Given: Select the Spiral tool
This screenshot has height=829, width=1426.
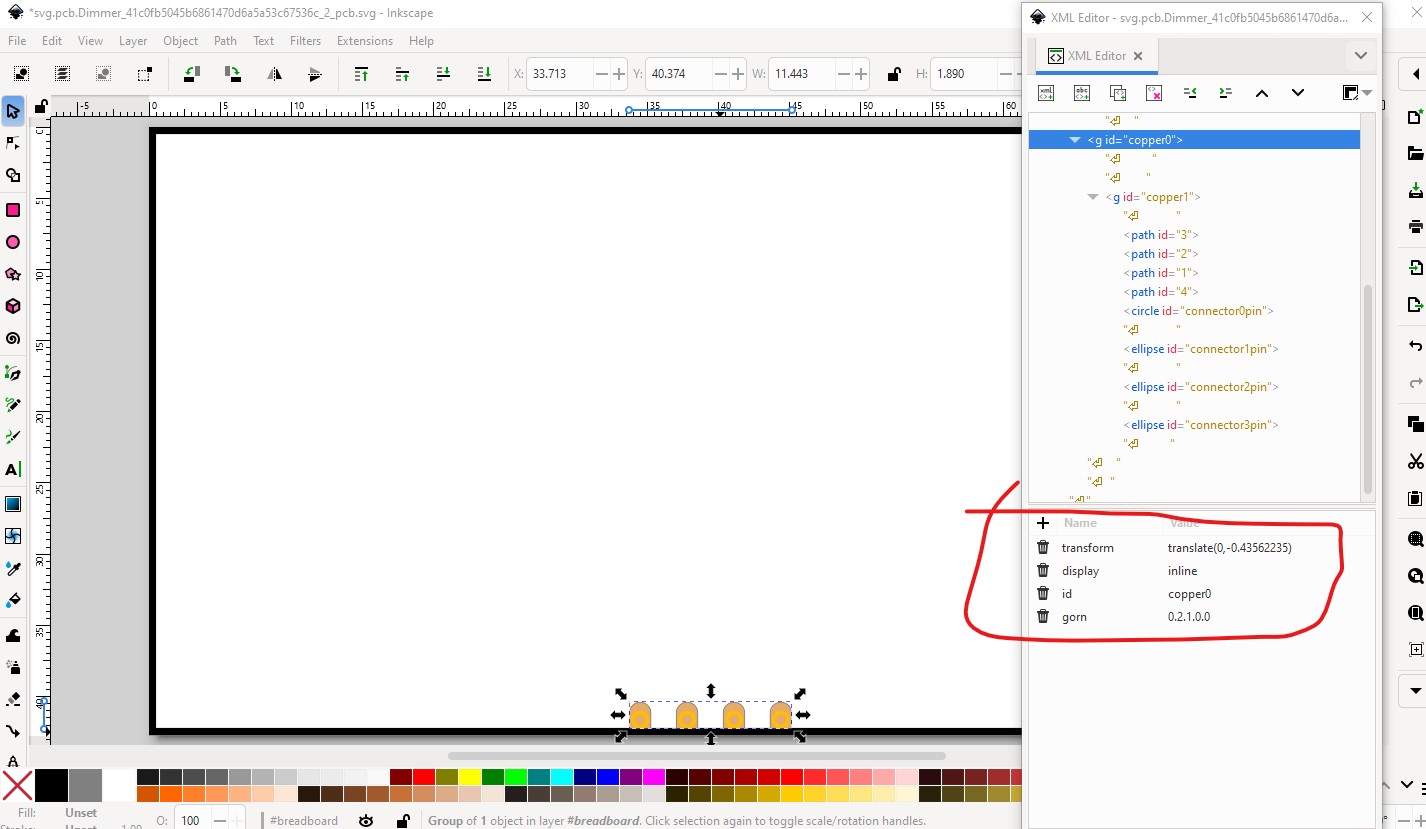Looking at the screenshot, I should (13, 339).
